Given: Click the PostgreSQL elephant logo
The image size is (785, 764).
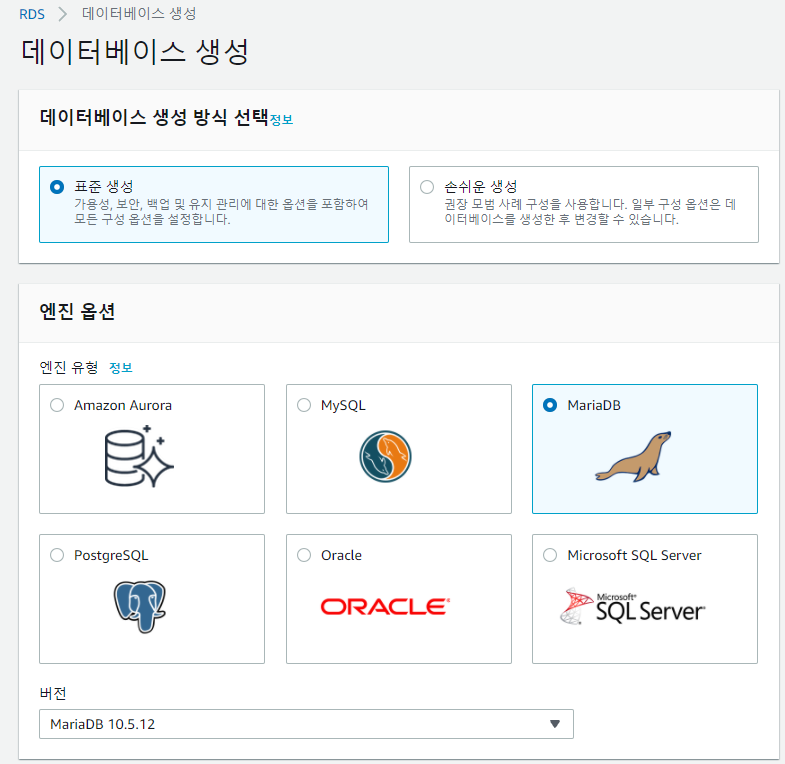Looking at the screenshot, I should coord(140,606).
